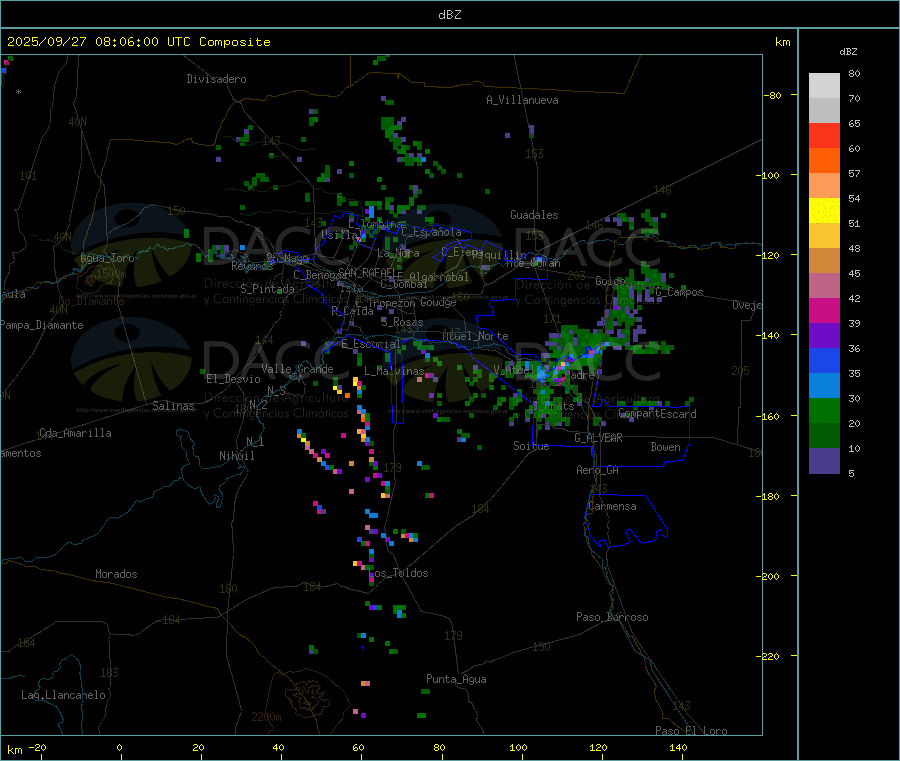
Task: Click the La_Nora label
Action: (x=398, y=253)
